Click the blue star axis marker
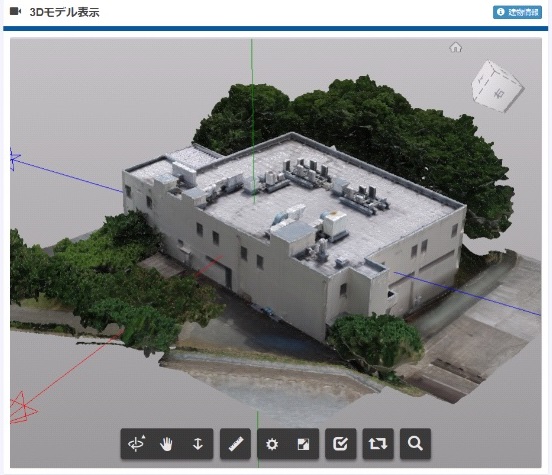Image resolution: width=552 pixels, height=475 pixels. (x=14, y=159)
